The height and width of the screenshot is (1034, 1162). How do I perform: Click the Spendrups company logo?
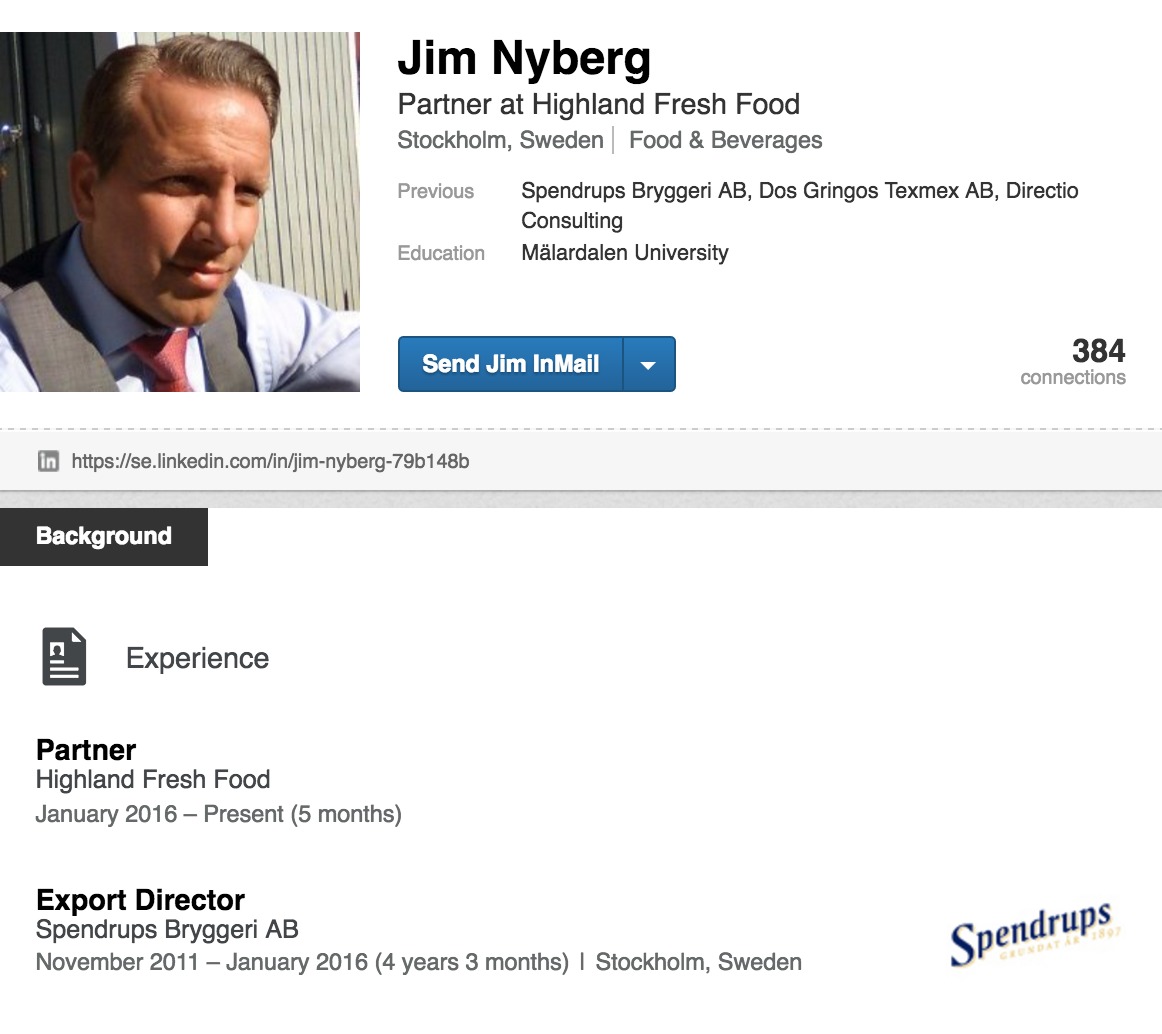coord(1035,934)
